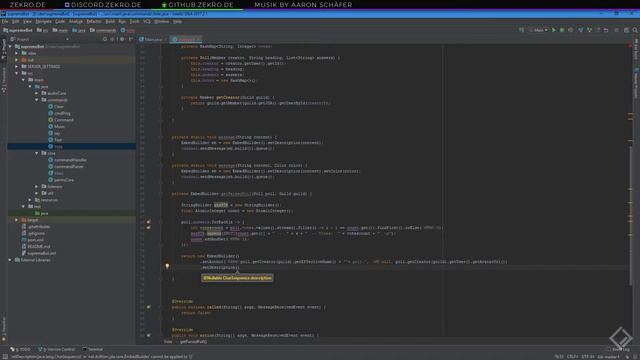Expand the audioCore package
640x360 pixels.
point(37,93)
